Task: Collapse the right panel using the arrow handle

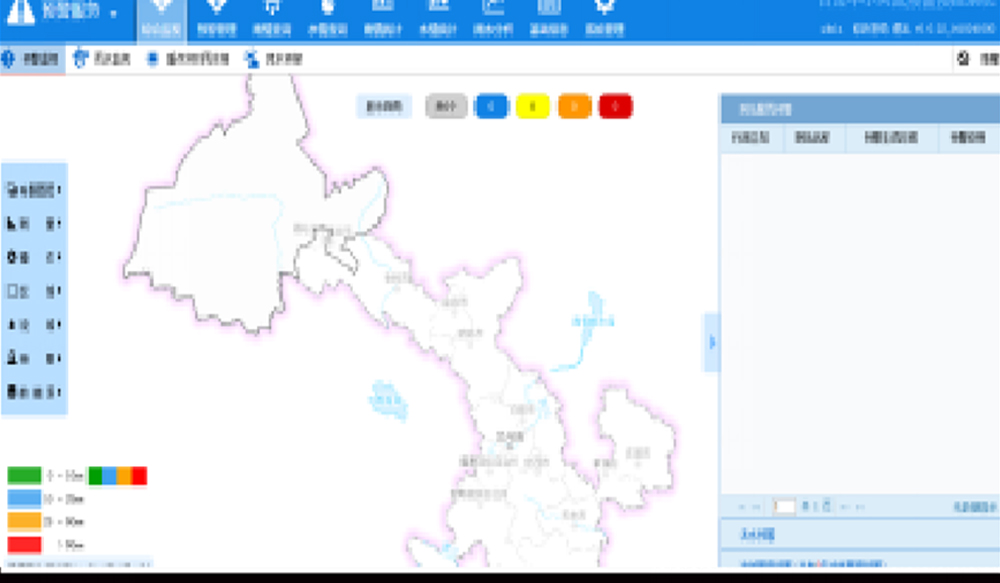Action: coord(712,343)
